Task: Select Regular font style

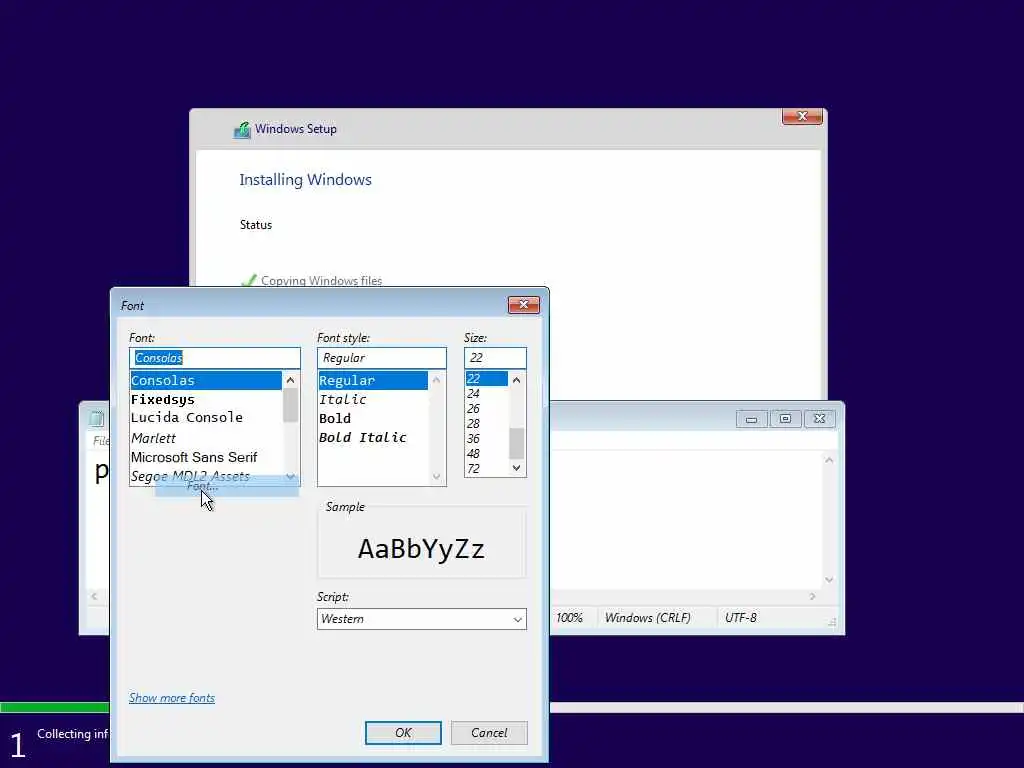Action: coord(373,380)
